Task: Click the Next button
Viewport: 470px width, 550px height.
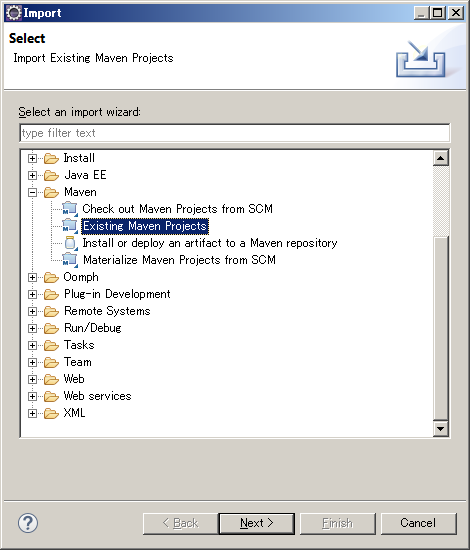Action: pyautogui.click(x=257, y=523)
